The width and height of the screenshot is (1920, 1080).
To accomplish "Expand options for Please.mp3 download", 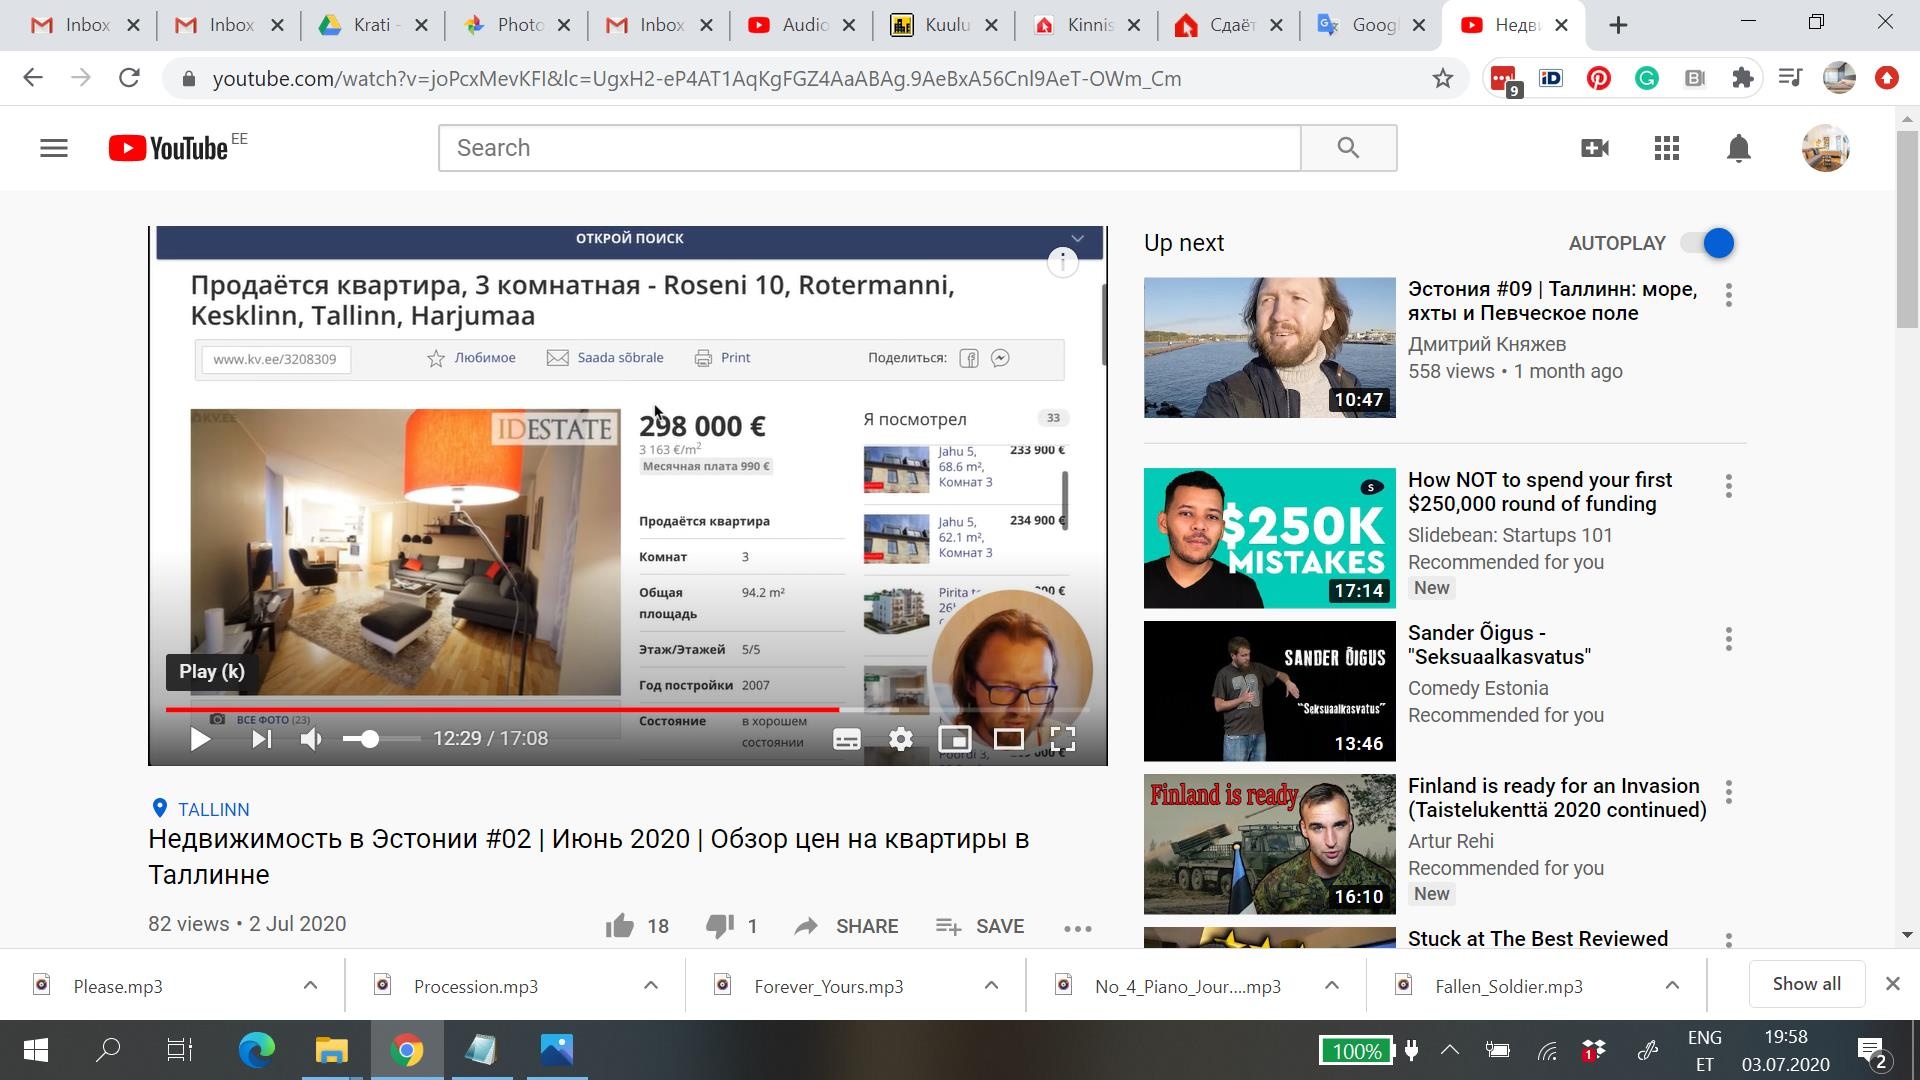I will point(310,985).
